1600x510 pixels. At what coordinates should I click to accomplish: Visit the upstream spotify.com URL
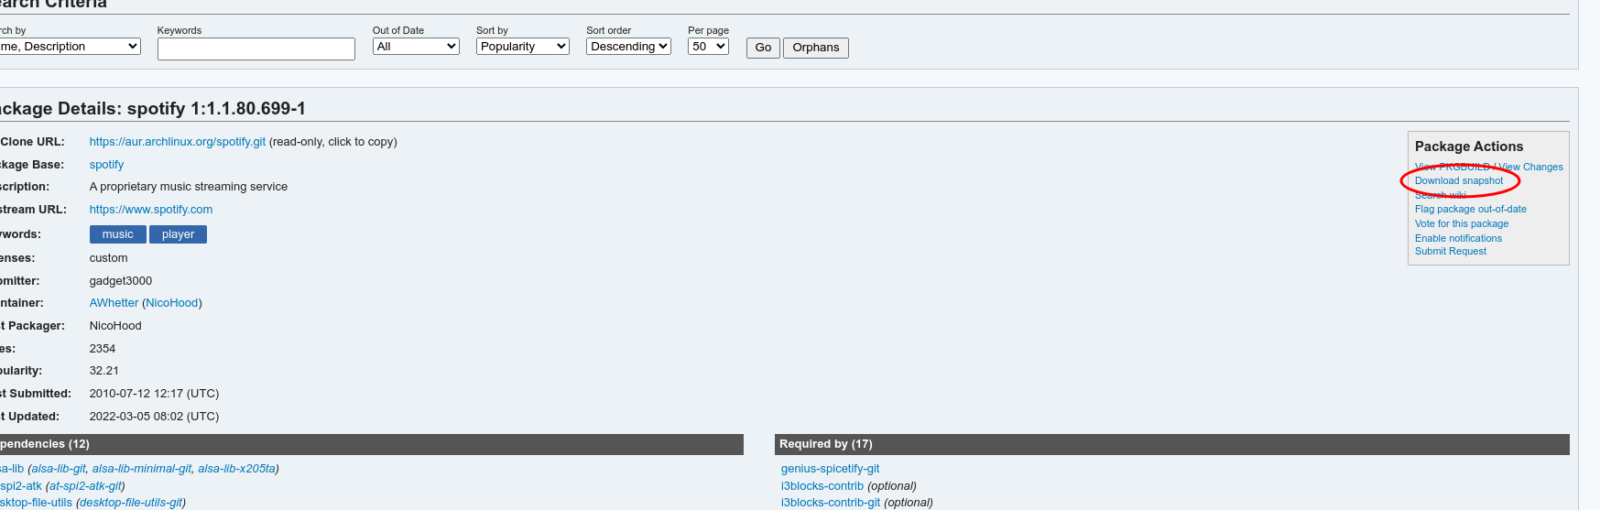pyautogui.click(x=150, y=210)
